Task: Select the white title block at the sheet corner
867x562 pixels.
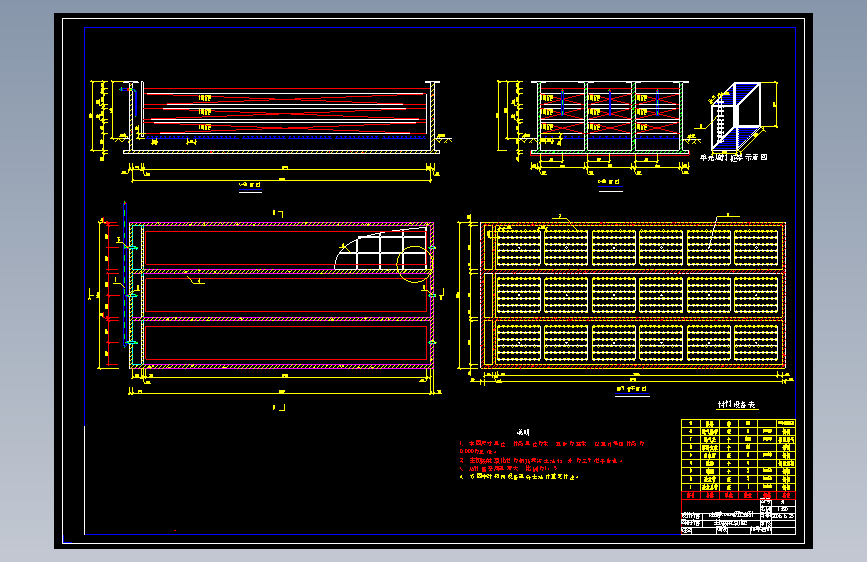Action: click(x=738, y=517)
